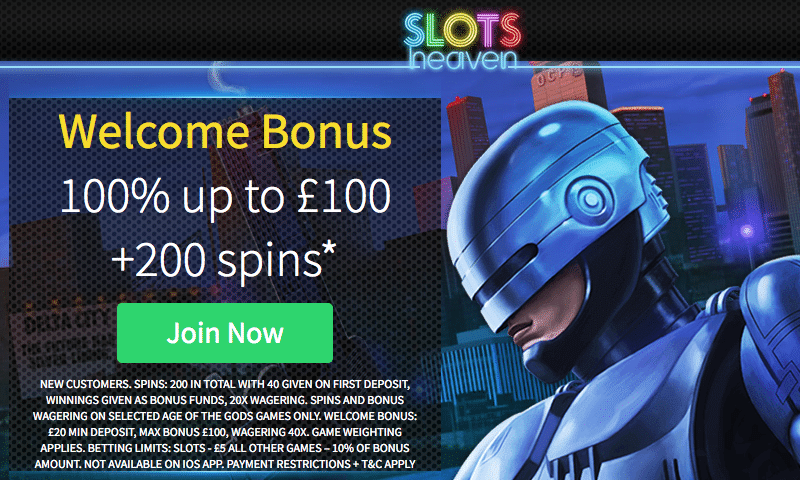This screenshot has width=800, height=480.
Task: Click the multicolored SLOTS neon letters
Action: click(463, 29)
